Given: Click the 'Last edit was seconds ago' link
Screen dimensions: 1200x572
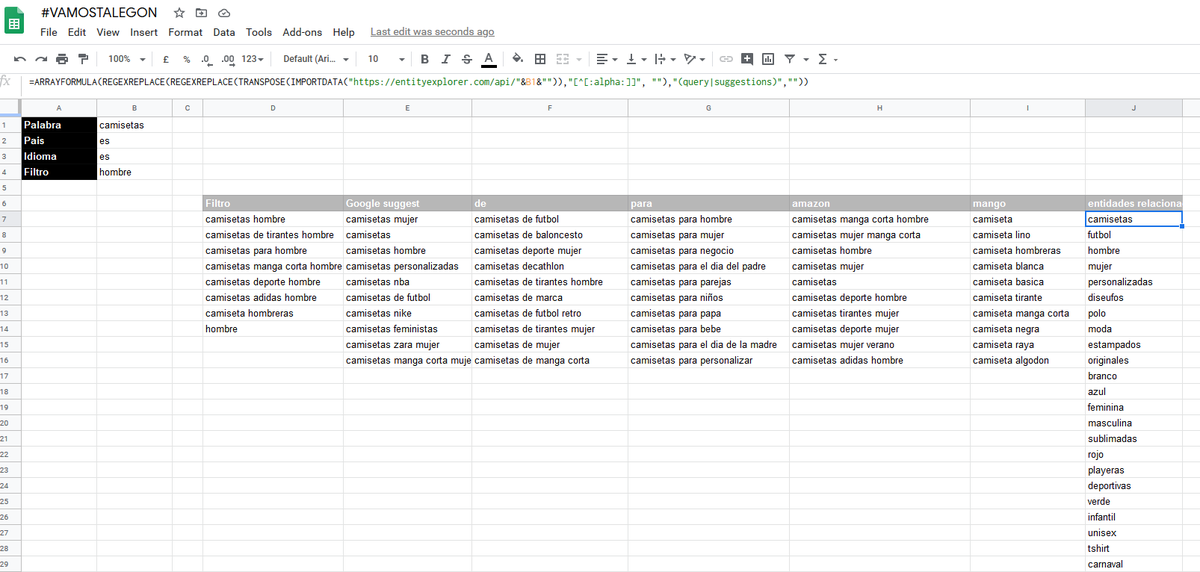Looking at the screenshot, I should pos(432,32).
